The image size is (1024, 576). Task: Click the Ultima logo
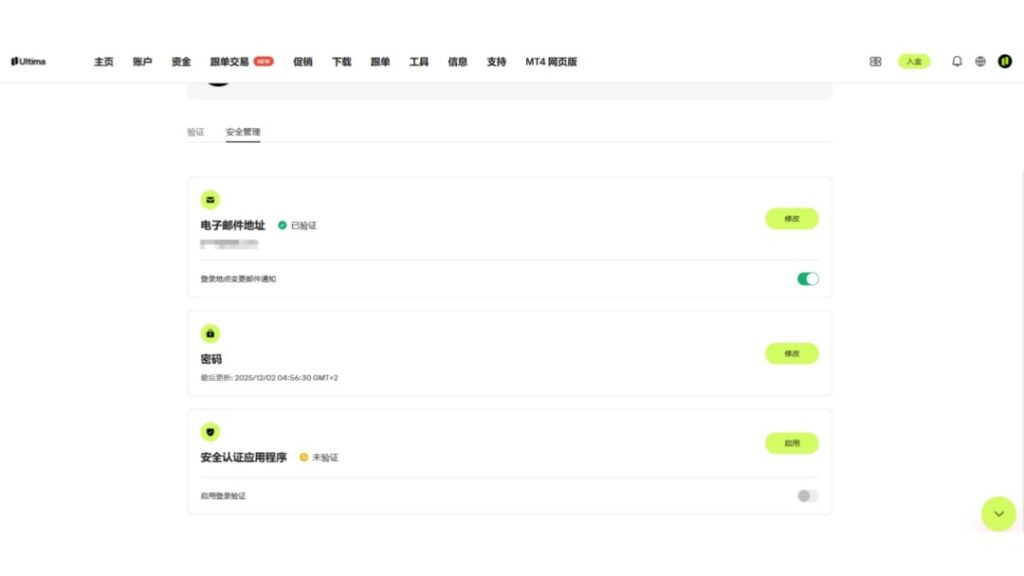point(29,61)
